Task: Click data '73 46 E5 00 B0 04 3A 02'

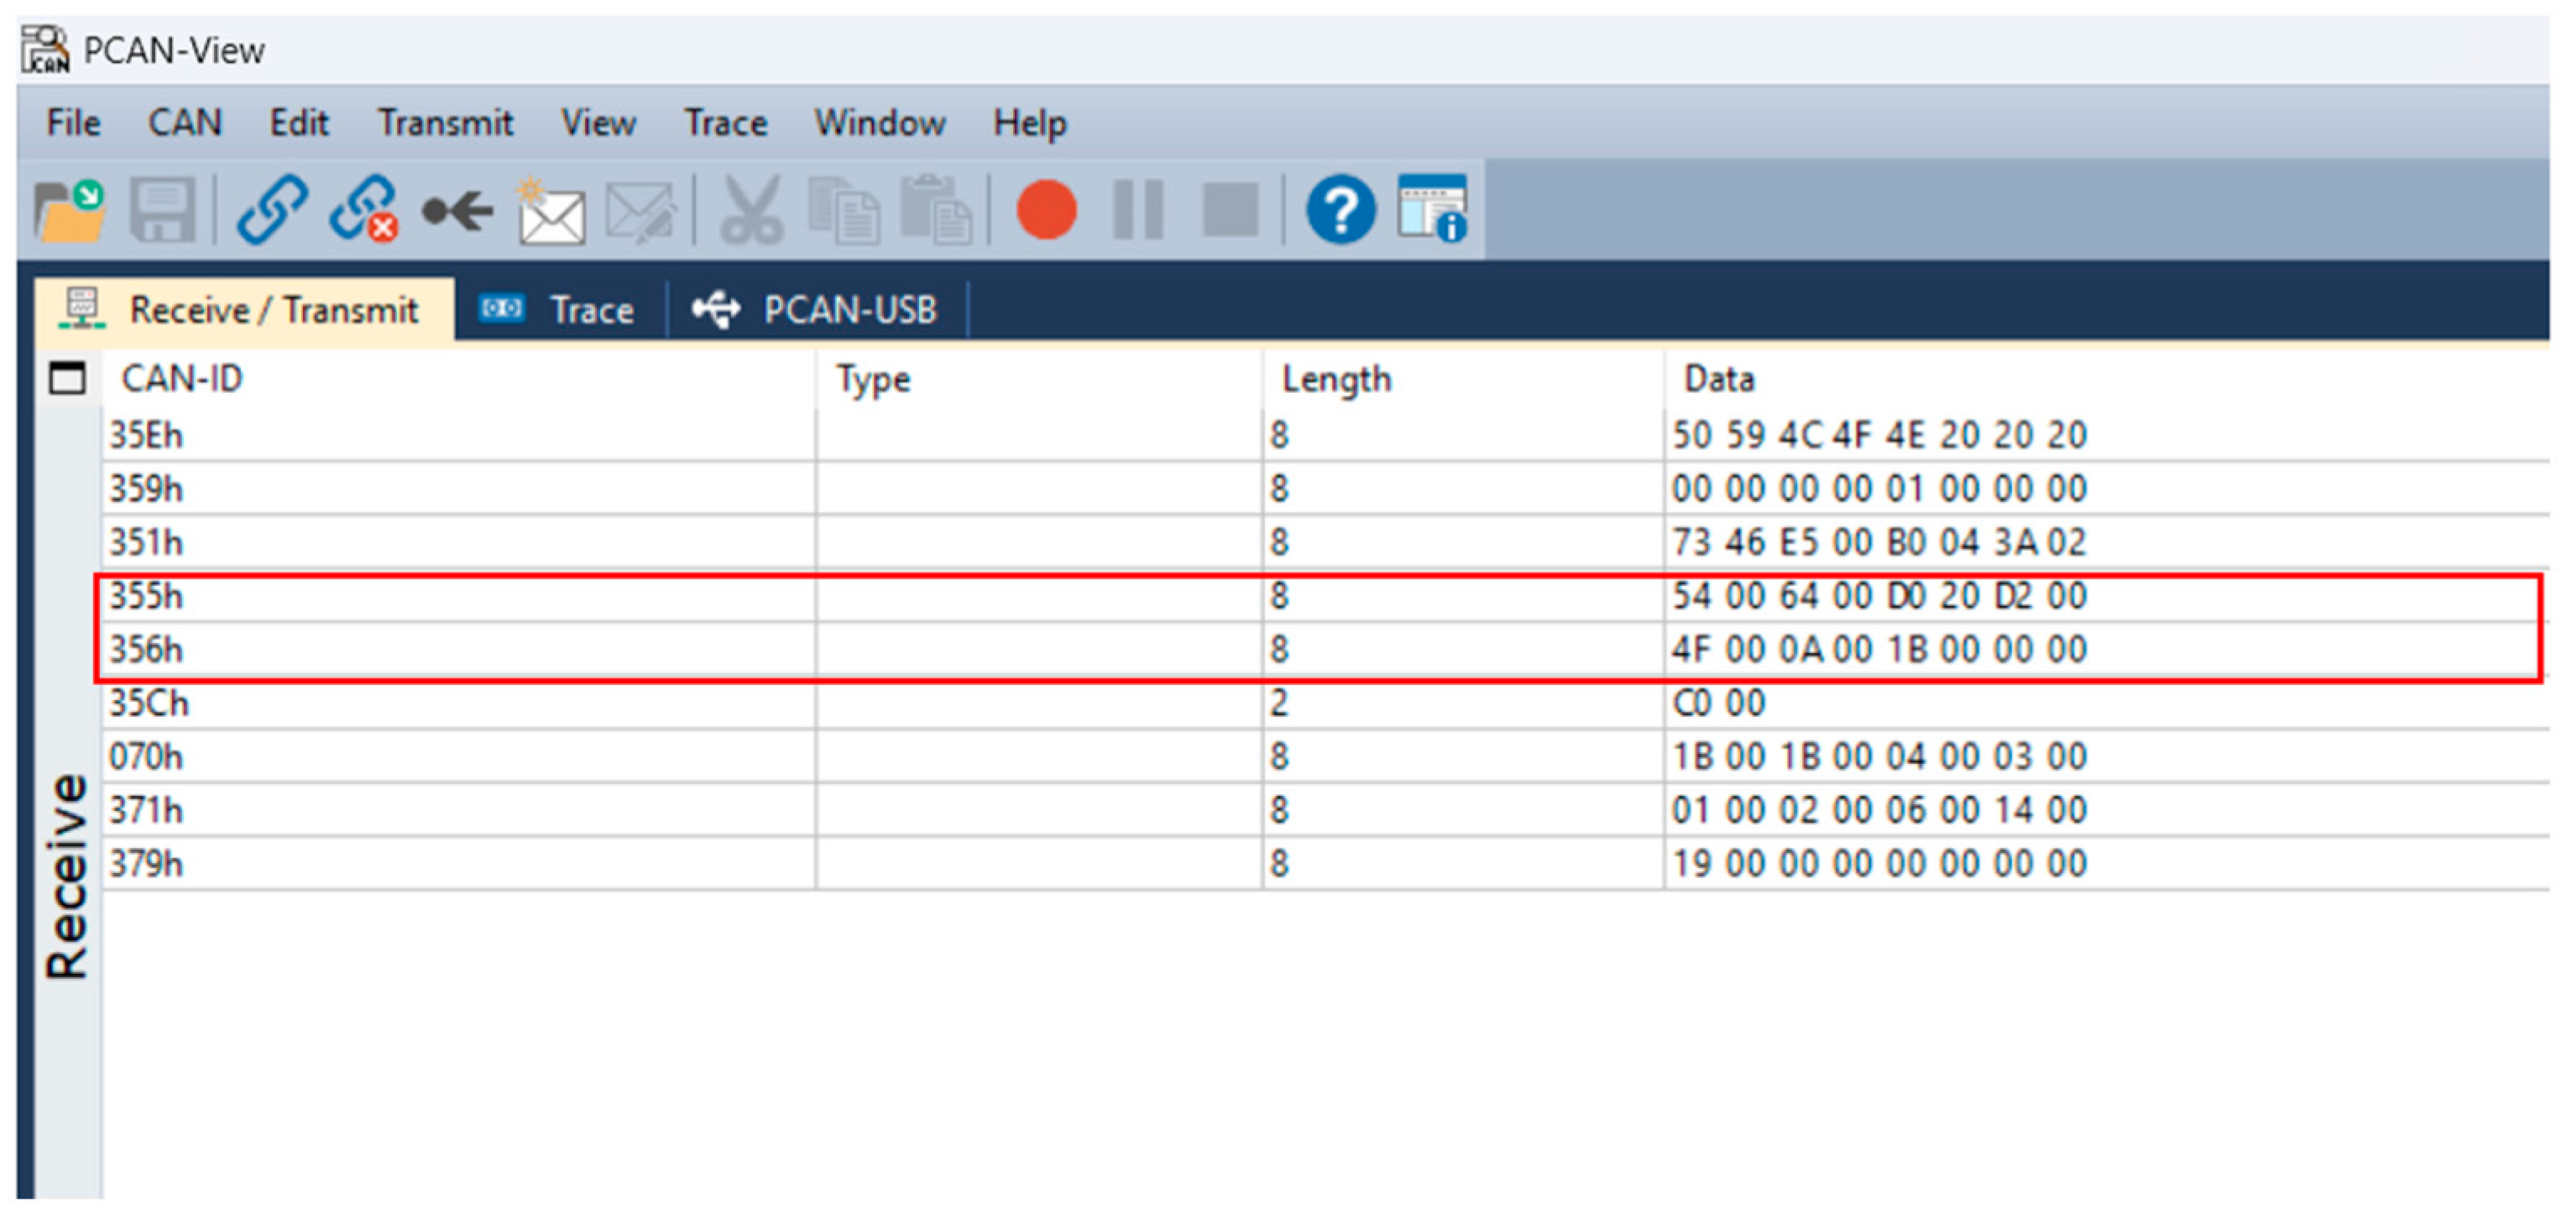Action: click(x=1879, y=542)
